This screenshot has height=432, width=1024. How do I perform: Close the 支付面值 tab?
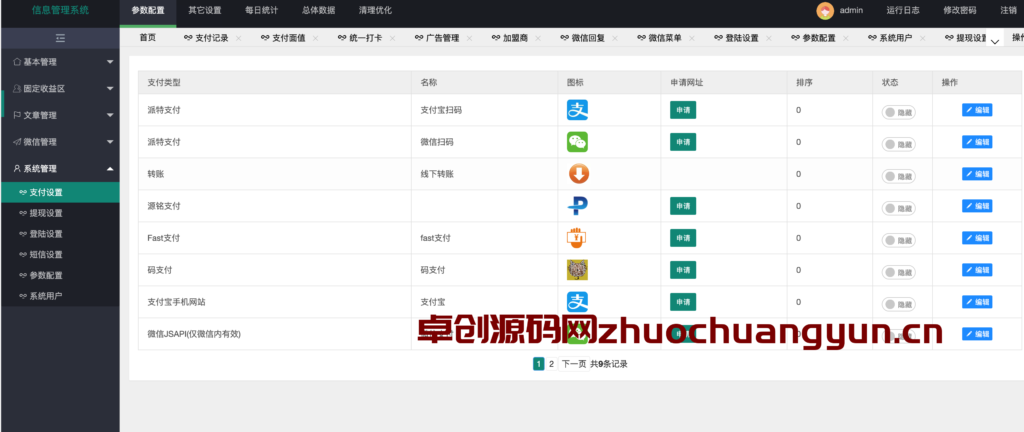tap(315, 39)
